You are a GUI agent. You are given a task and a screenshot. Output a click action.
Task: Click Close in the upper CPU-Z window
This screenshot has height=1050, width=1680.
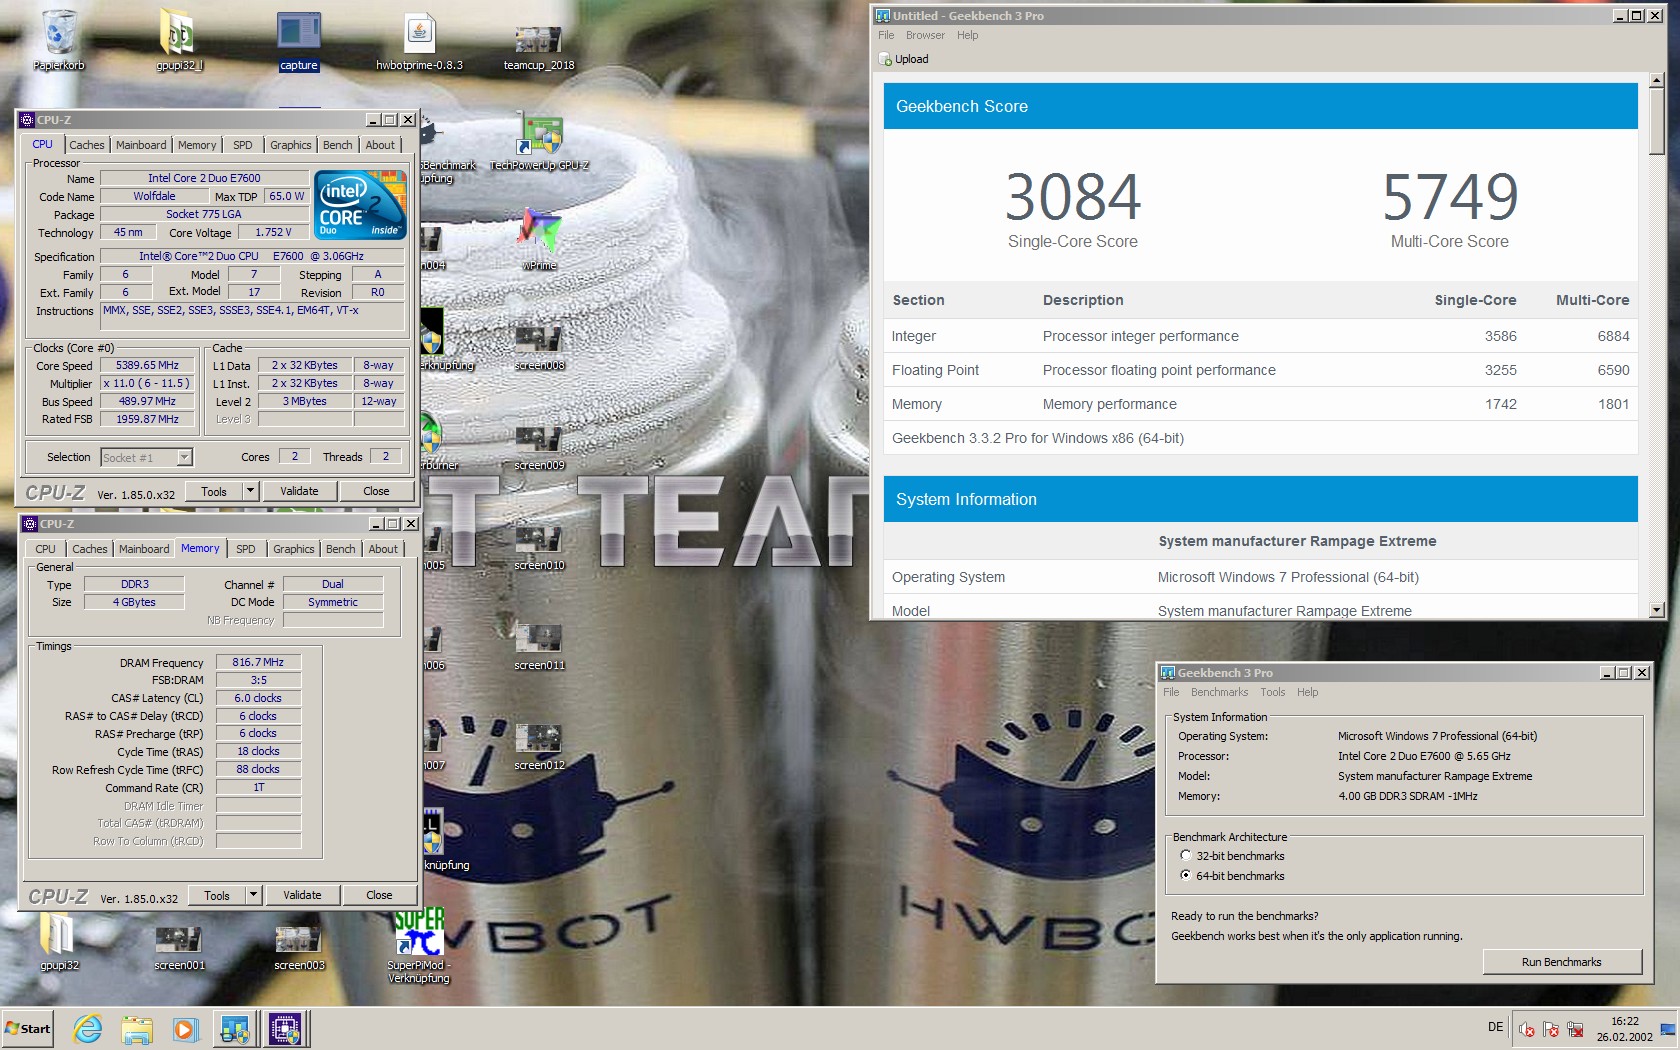point(376,491)
